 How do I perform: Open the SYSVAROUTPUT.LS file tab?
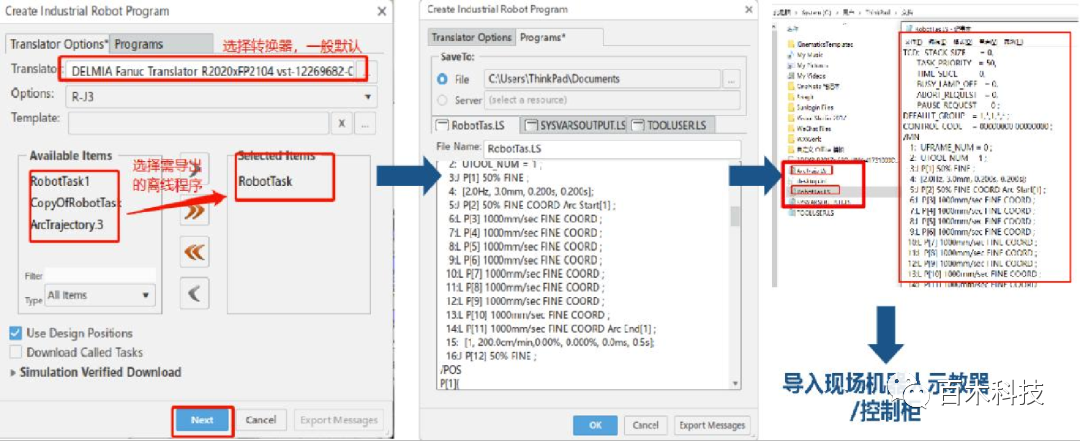(x=580, y=125)
